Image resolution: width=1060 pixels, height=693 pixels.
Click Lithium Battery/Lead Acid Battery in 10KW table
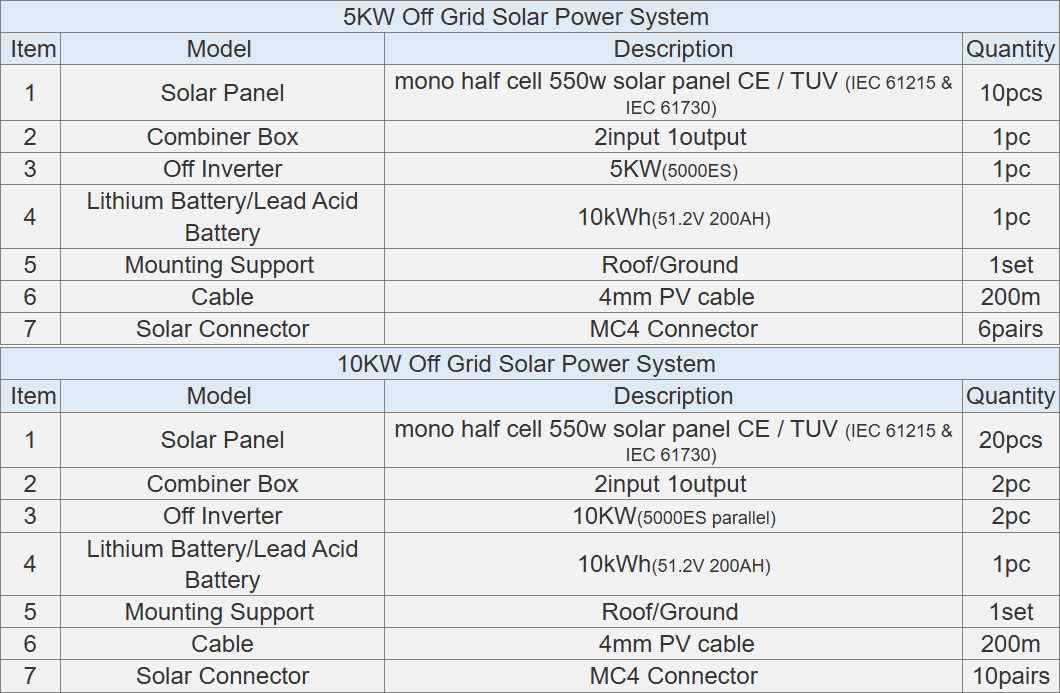click(x=222, y=564)
